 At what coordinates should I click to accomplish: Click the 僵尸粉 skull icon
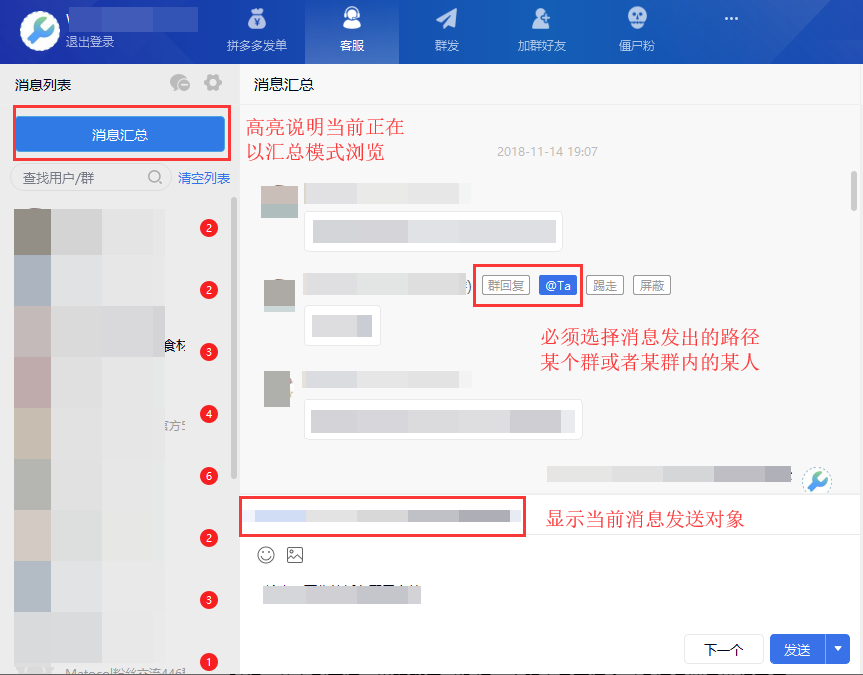click(637, 18)
